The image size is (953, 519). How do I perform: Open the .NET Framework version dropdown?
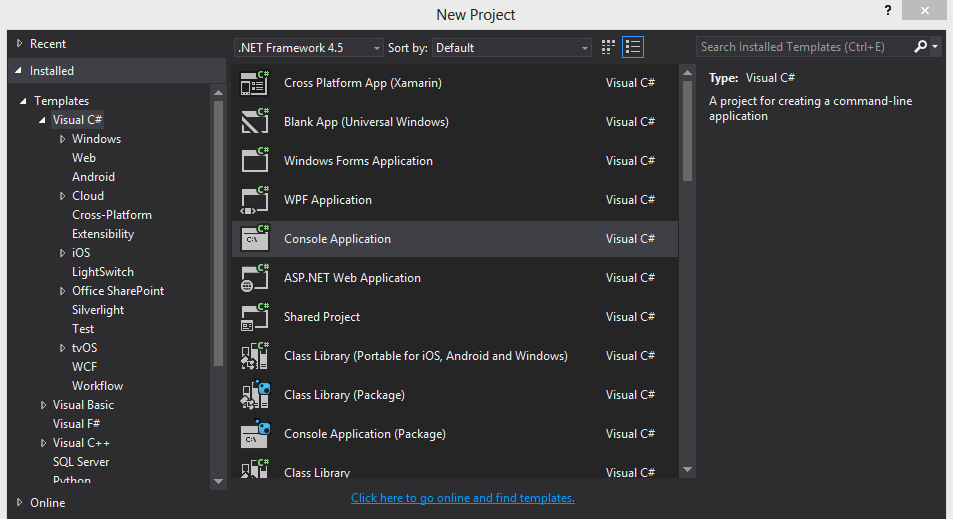click(309, 47)
